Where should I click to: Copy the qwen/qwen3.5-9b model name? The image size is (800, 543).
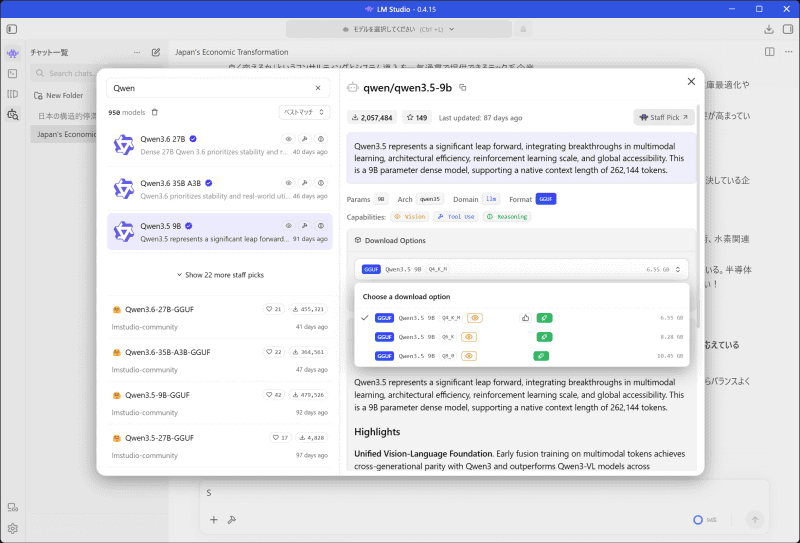pyautogui.click(x=463, y=88)
